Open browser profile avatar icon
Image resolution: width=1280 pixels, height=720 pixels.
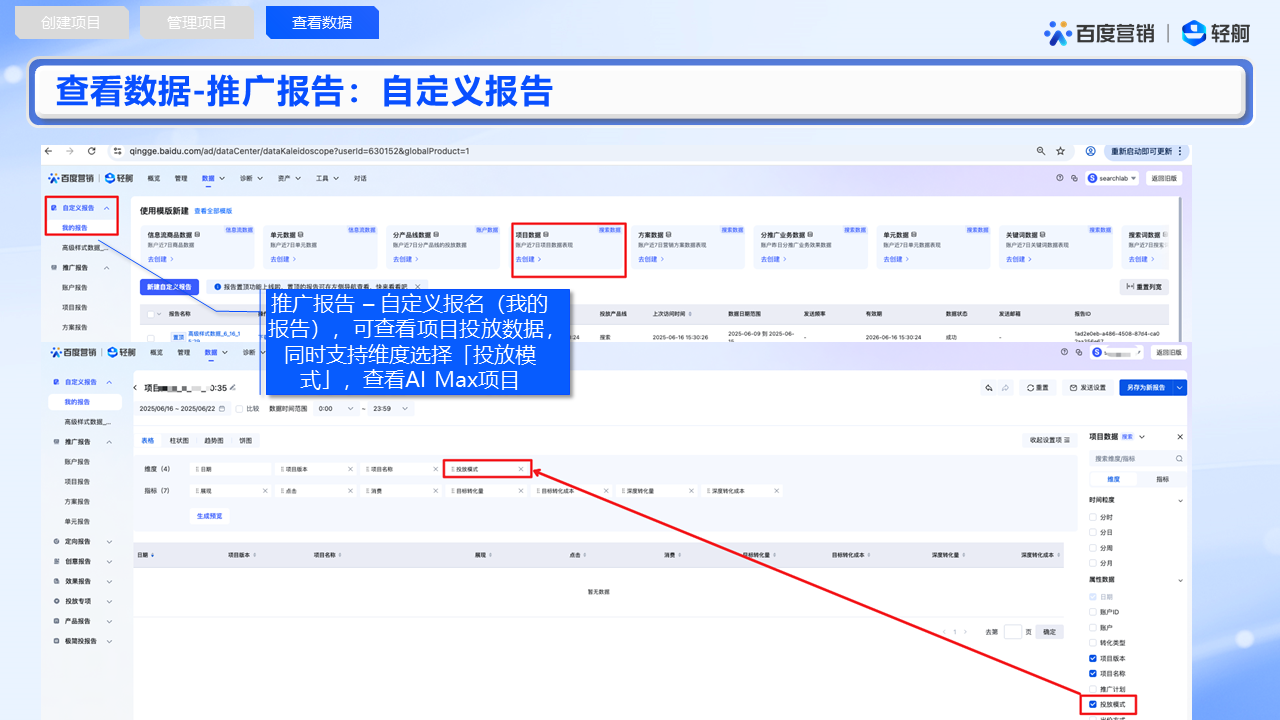tap(1090, 151)
